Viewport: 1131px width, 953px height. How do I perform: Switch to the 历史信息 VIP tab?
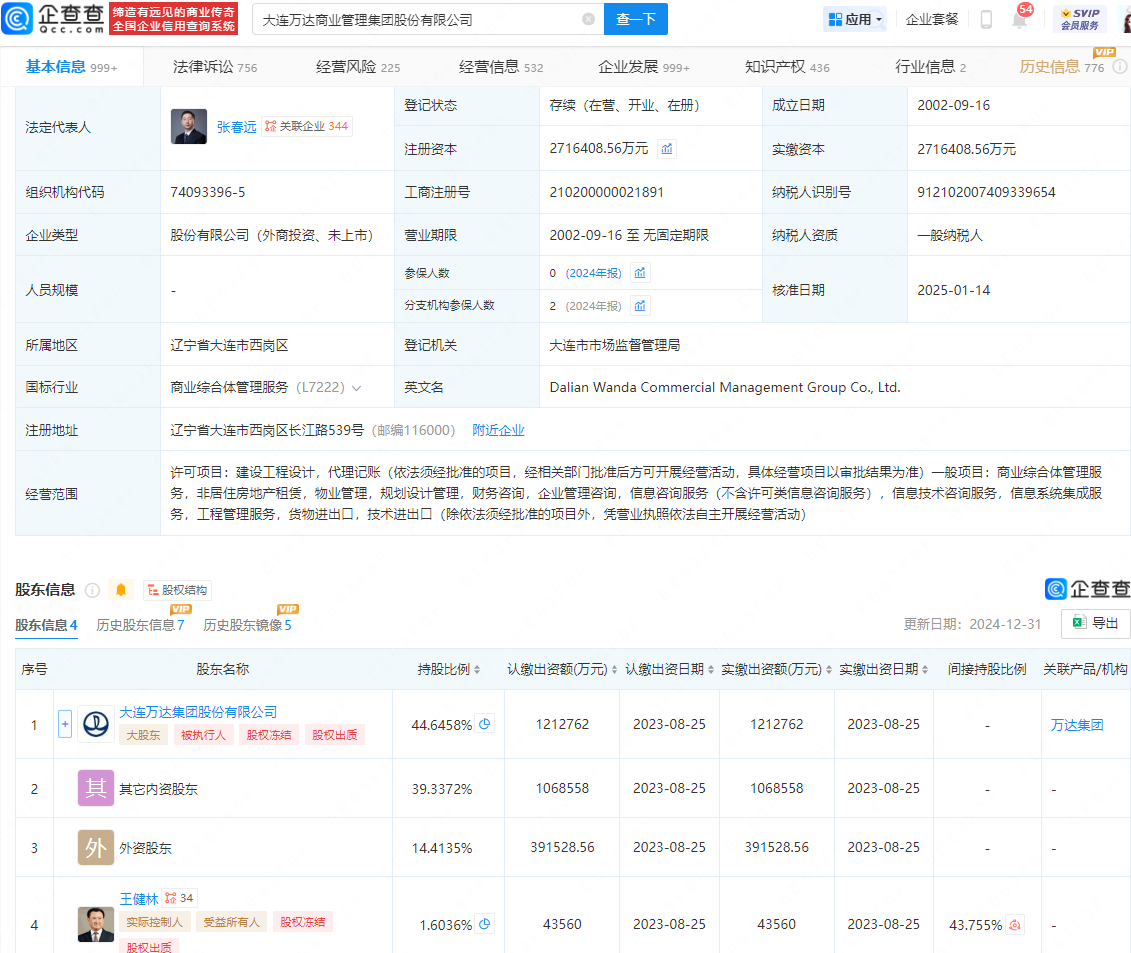[x=1062, y=67]
